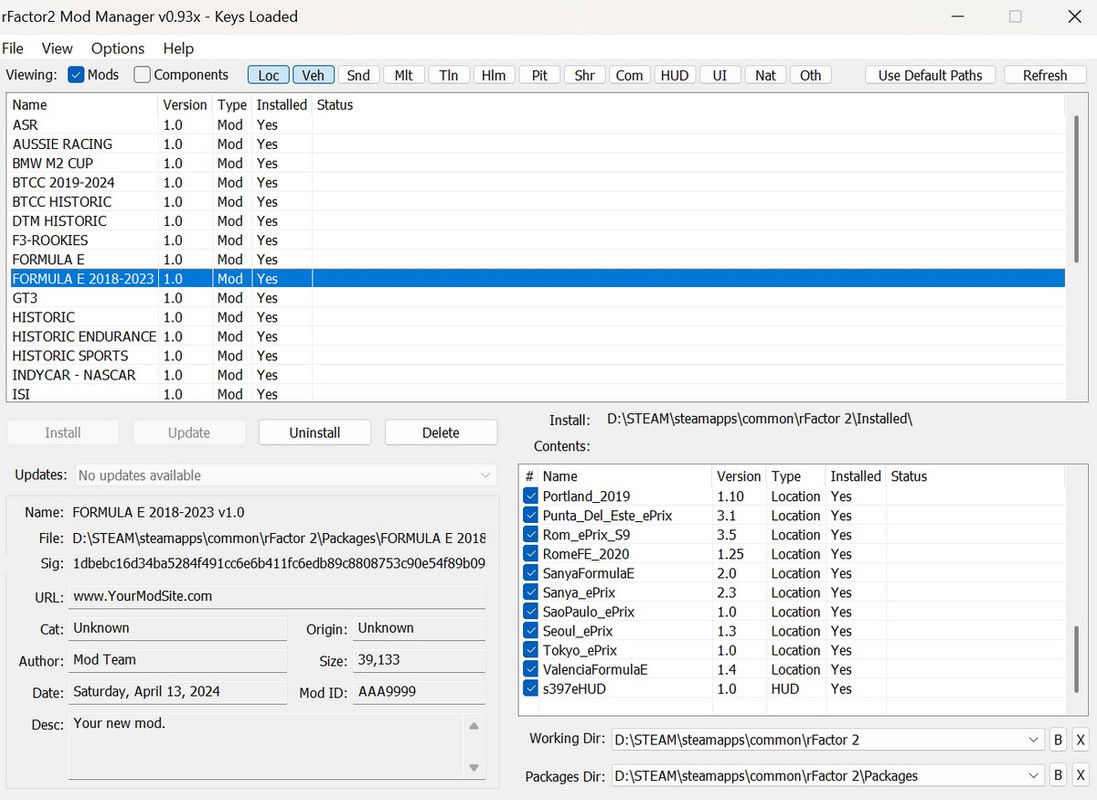Viewport: 1097px width, 800px height.
Task: Toggle the Shr filter button
Action: pyautogui.click(x=585, y=76)
